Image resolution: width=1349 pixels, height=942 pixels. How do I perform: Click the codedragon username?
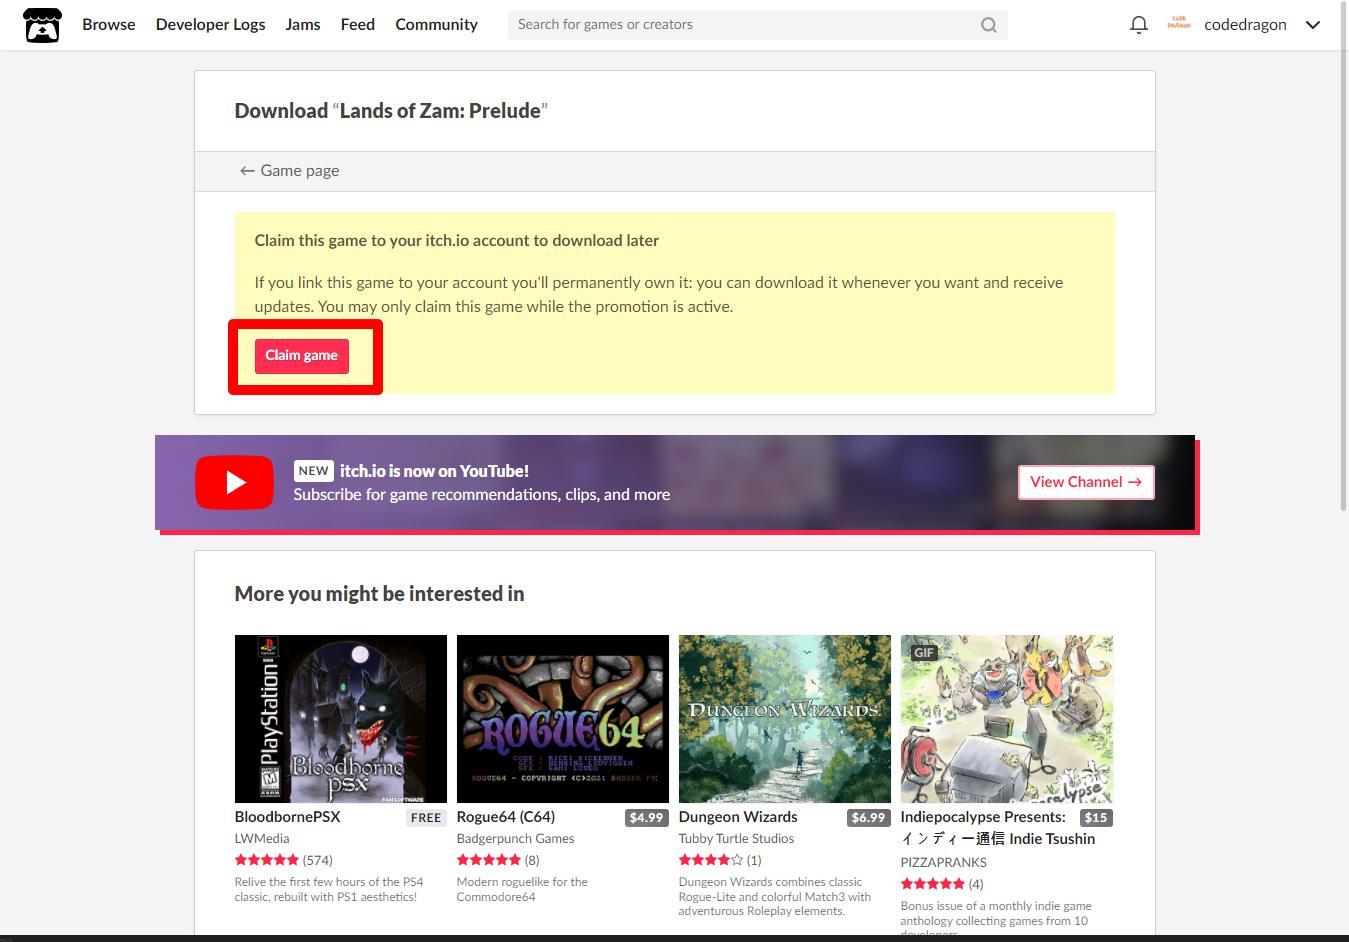tap(1245, 25)
